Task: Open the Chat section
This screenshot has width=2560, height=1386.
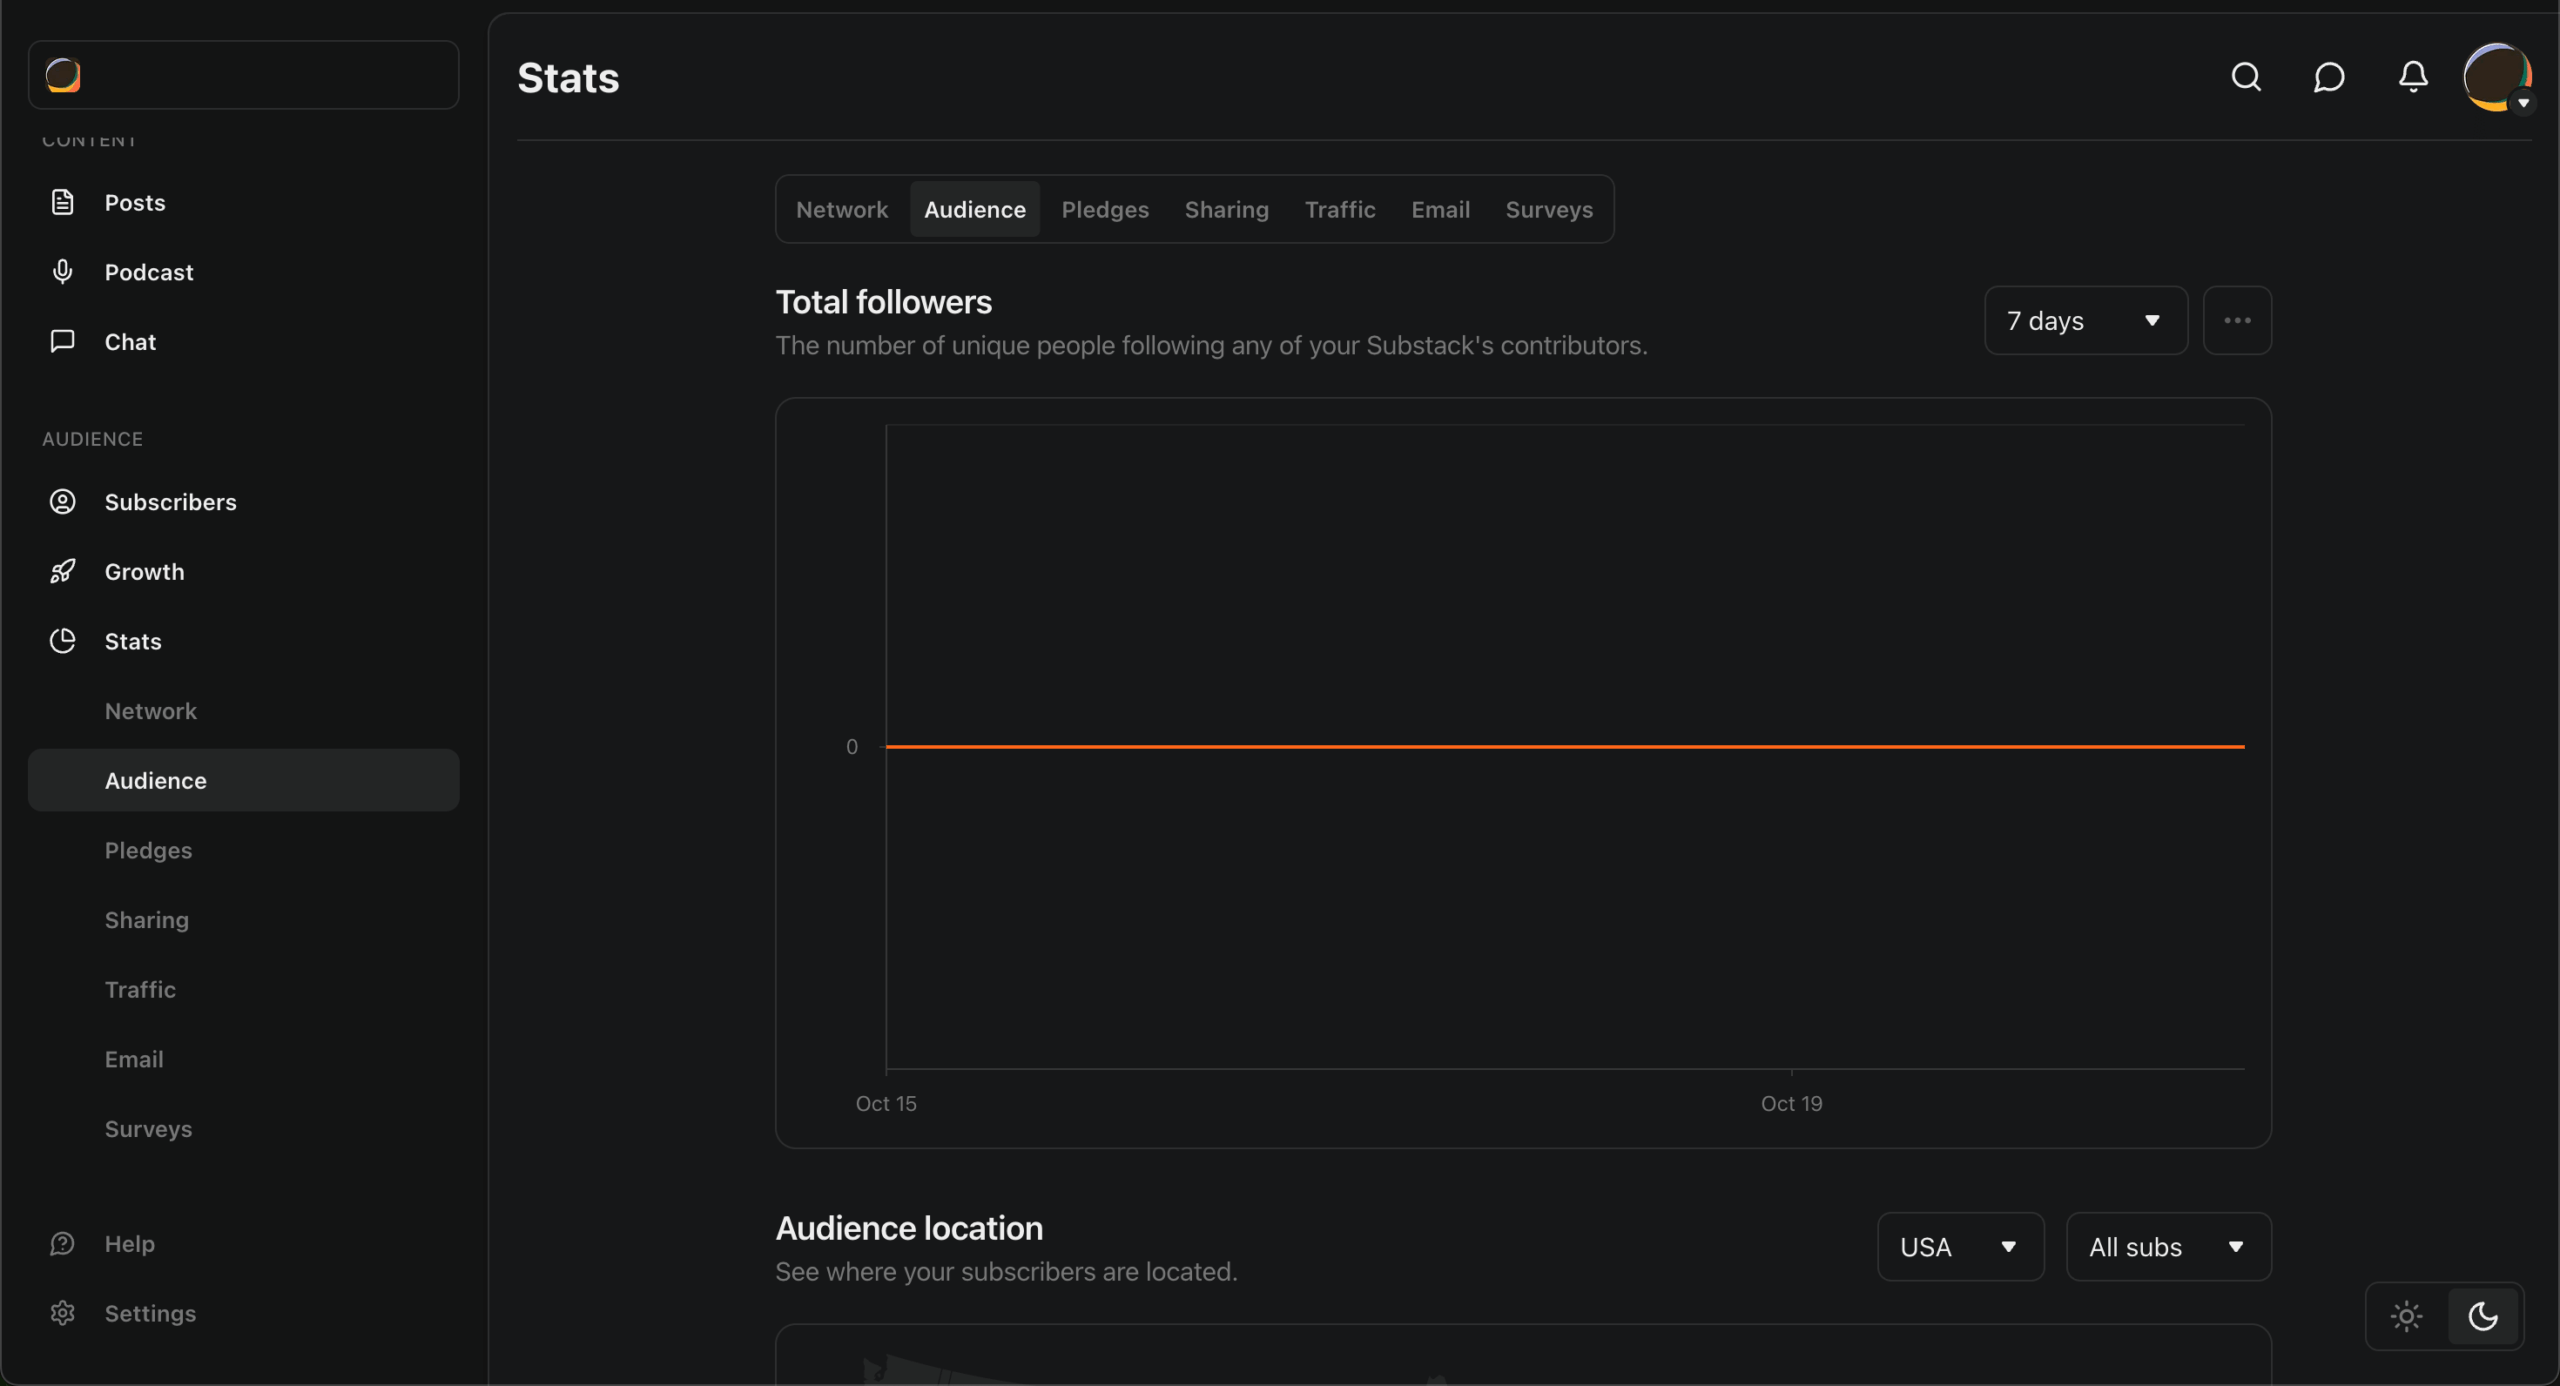Action: (130, 341)
